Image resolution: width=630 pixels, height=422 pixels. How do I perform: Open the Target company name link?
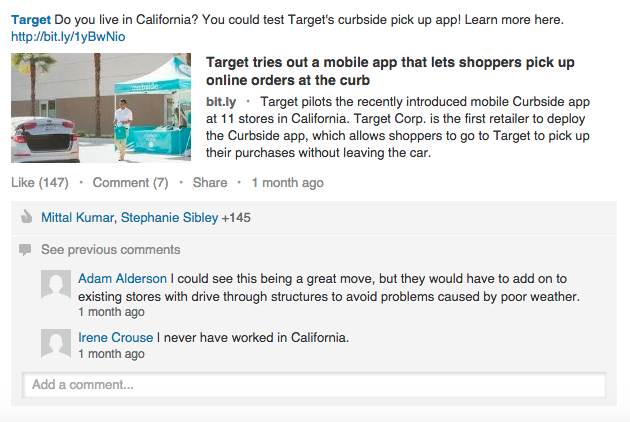(x=31, y=19)
